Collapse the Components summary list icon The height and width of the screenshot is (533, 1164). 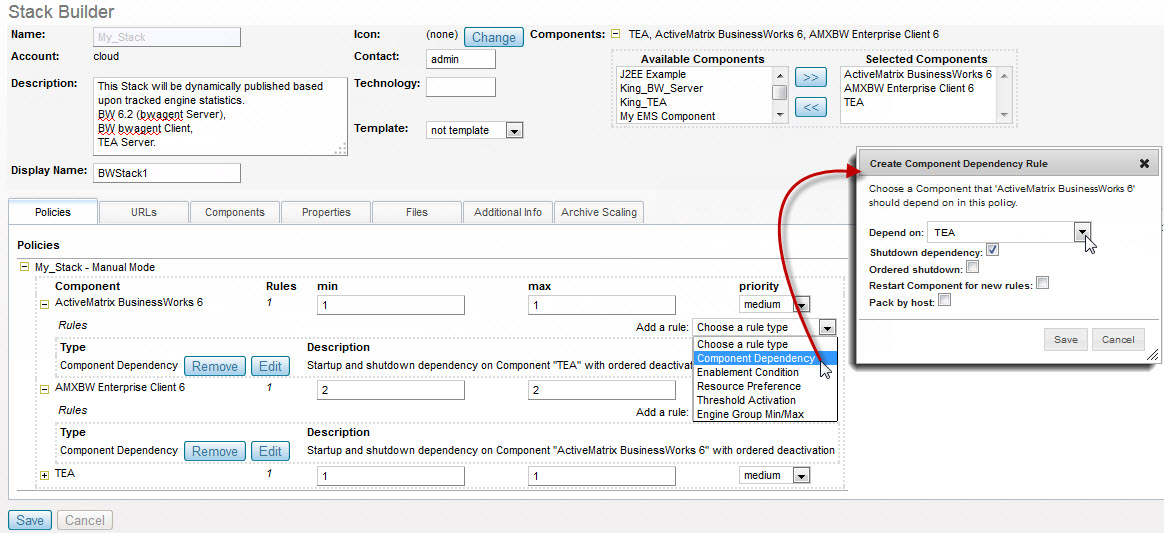pos(615,34)
